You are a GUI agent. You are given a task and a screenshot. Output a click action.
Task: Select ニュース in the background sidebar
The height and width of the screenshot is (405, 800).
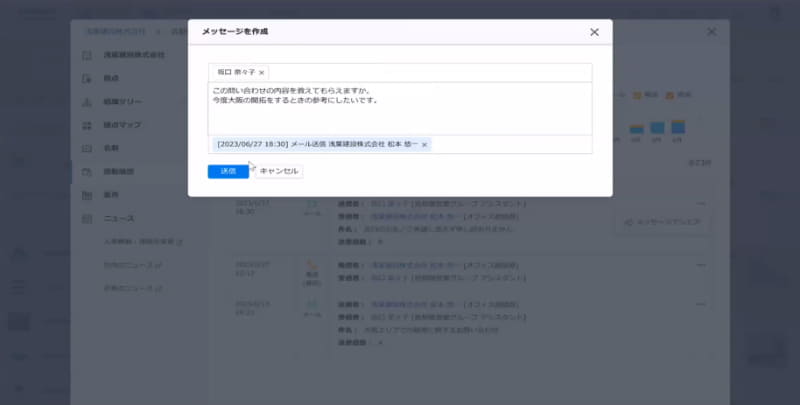pyautogui.click(x=119, y=218)
